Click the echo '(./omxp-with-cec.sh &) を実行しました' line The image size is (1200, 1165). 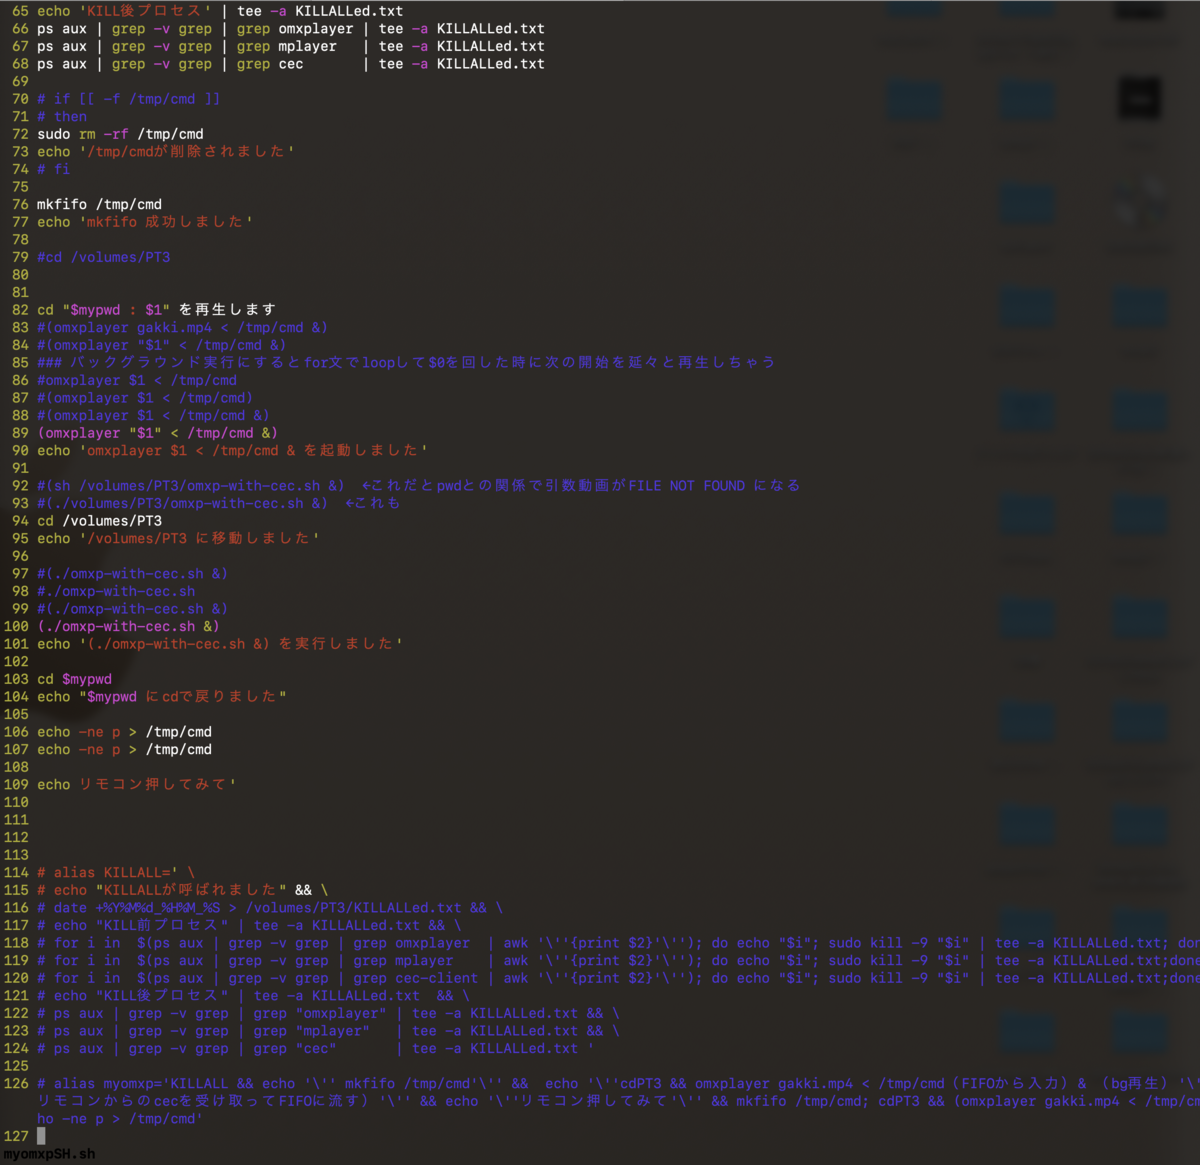(x=220, y=644)
